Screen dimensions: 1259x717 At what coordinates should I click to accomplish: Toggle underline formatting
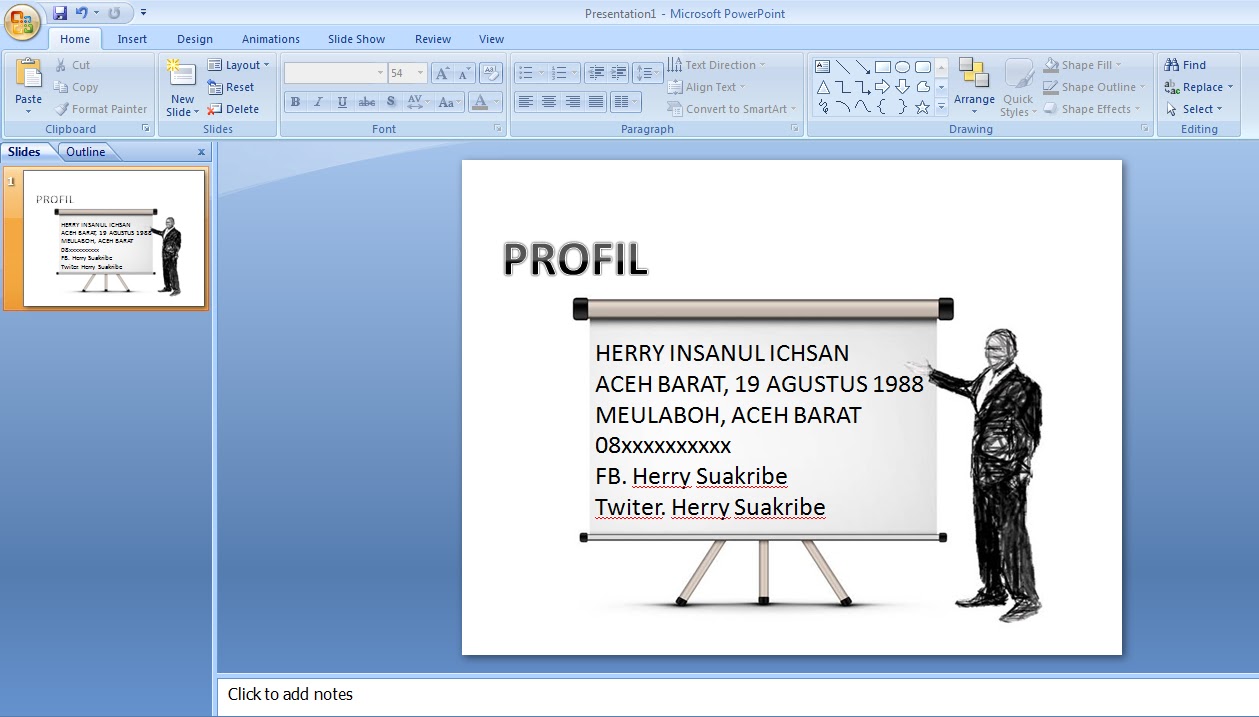click(343, 102)
